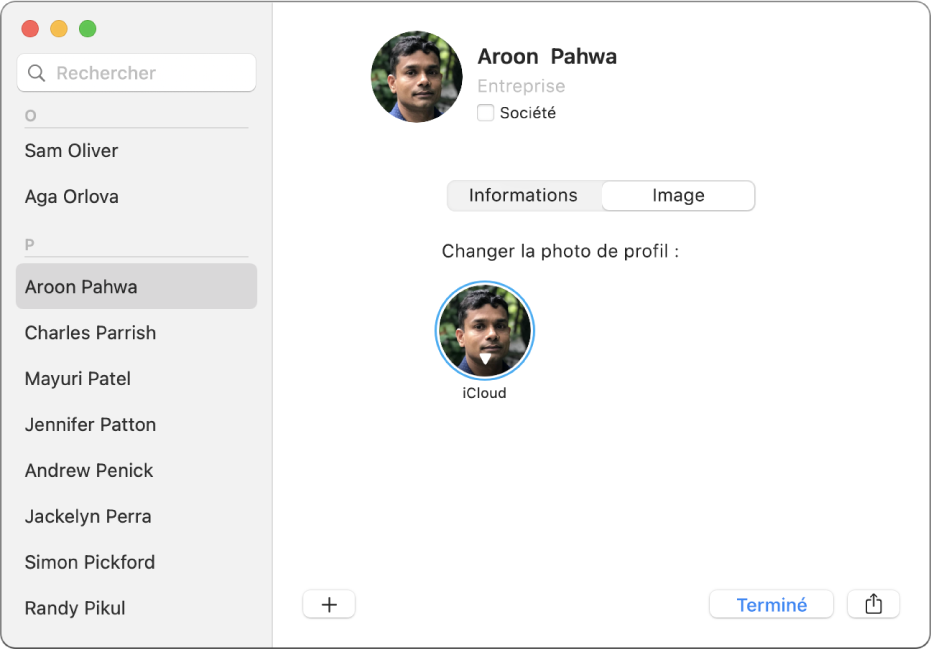Screen dimensions: 931x649
Task: Select contact Jennifer Patton
Action: point(90,425)
